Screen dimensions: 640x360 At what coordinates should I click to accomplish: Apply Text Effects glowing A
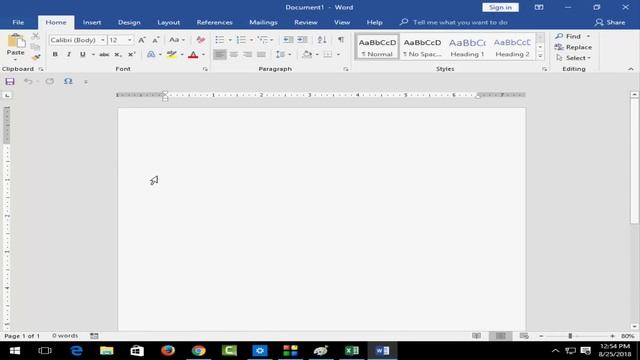point(151,55)
